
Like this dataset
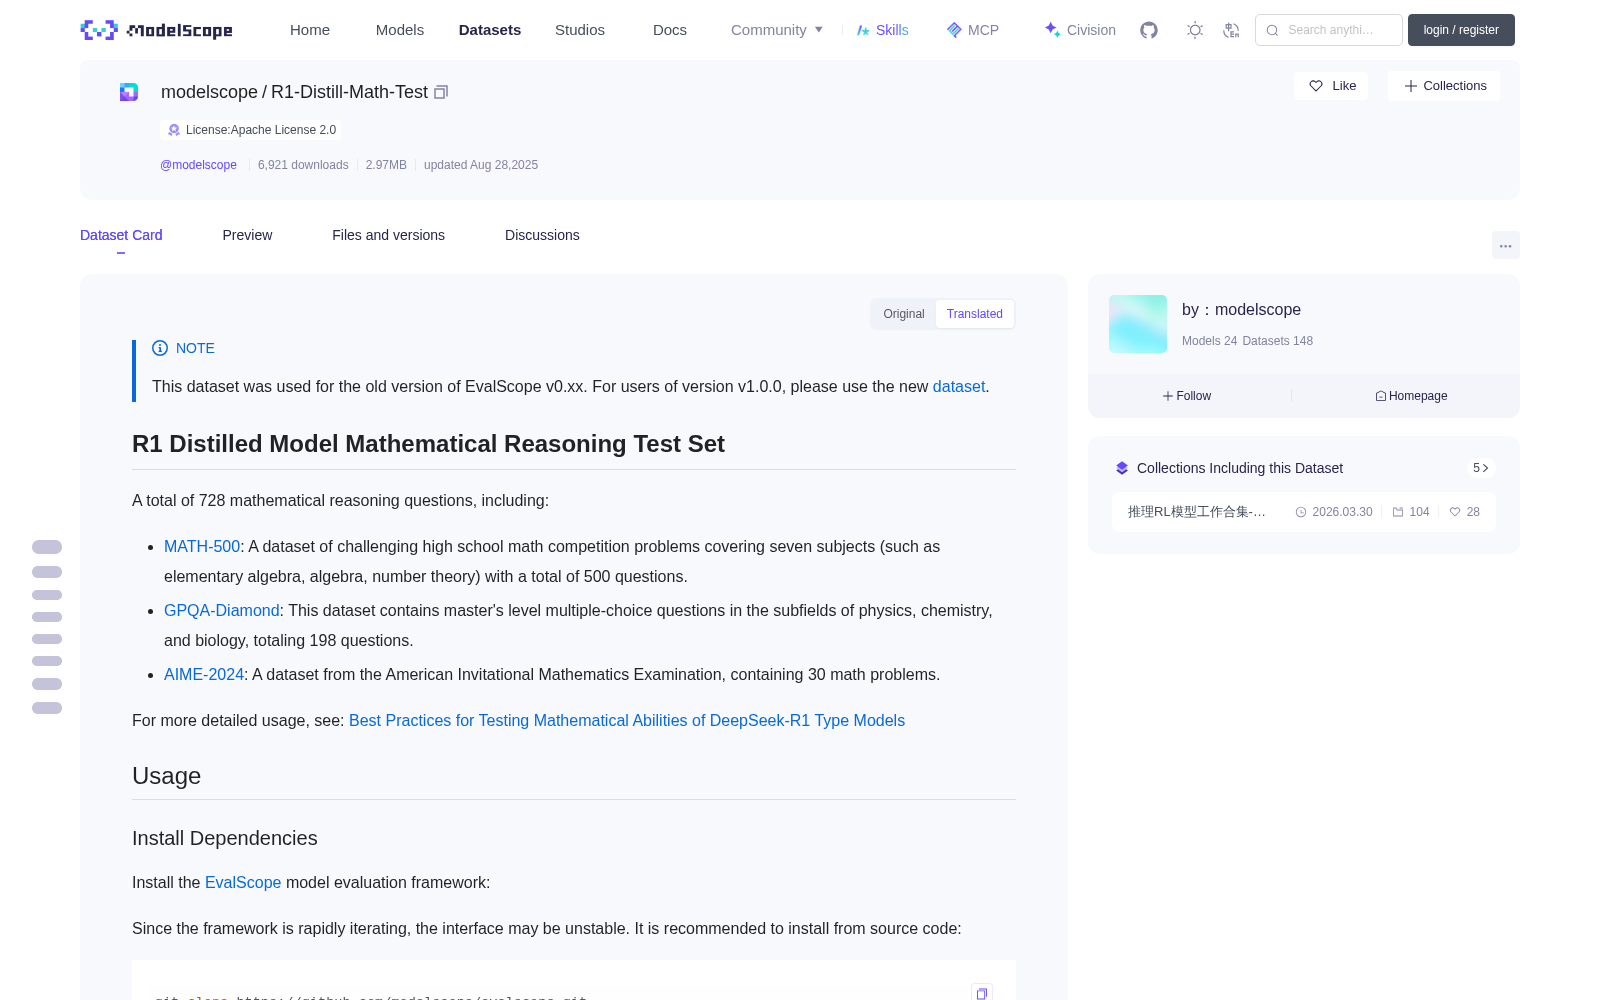[x=1331, y=86]
